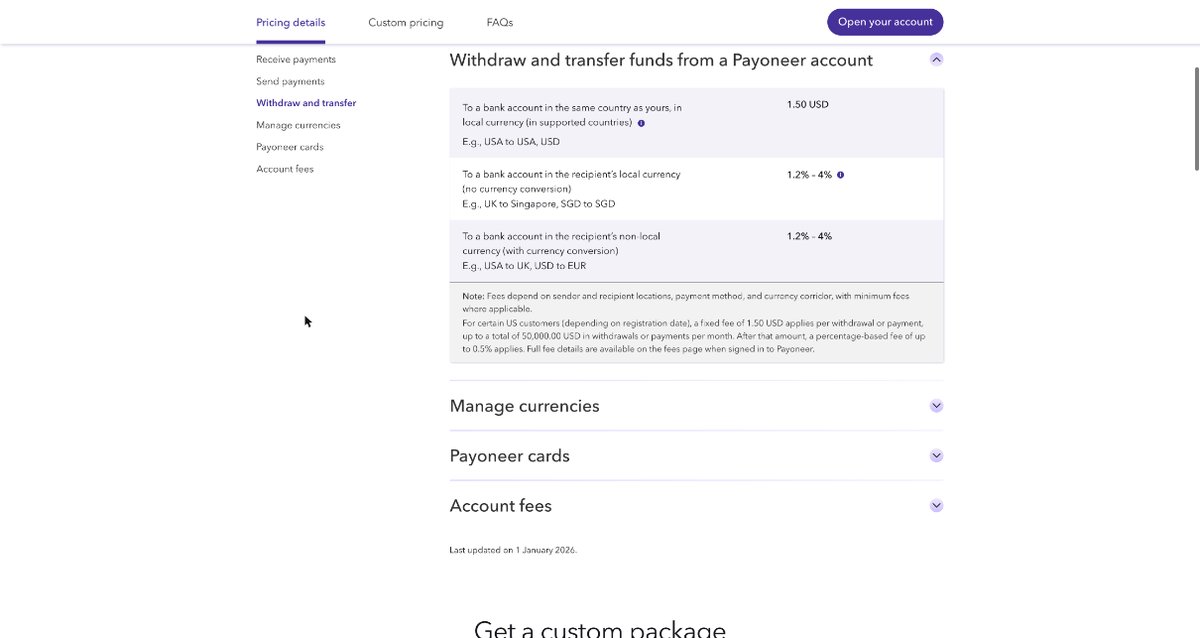Image resolution: width=1200 pixels, height=638 pixels.
Task: Click 'Last updated on 1 January 2026' text
Action: coord(513,550)
